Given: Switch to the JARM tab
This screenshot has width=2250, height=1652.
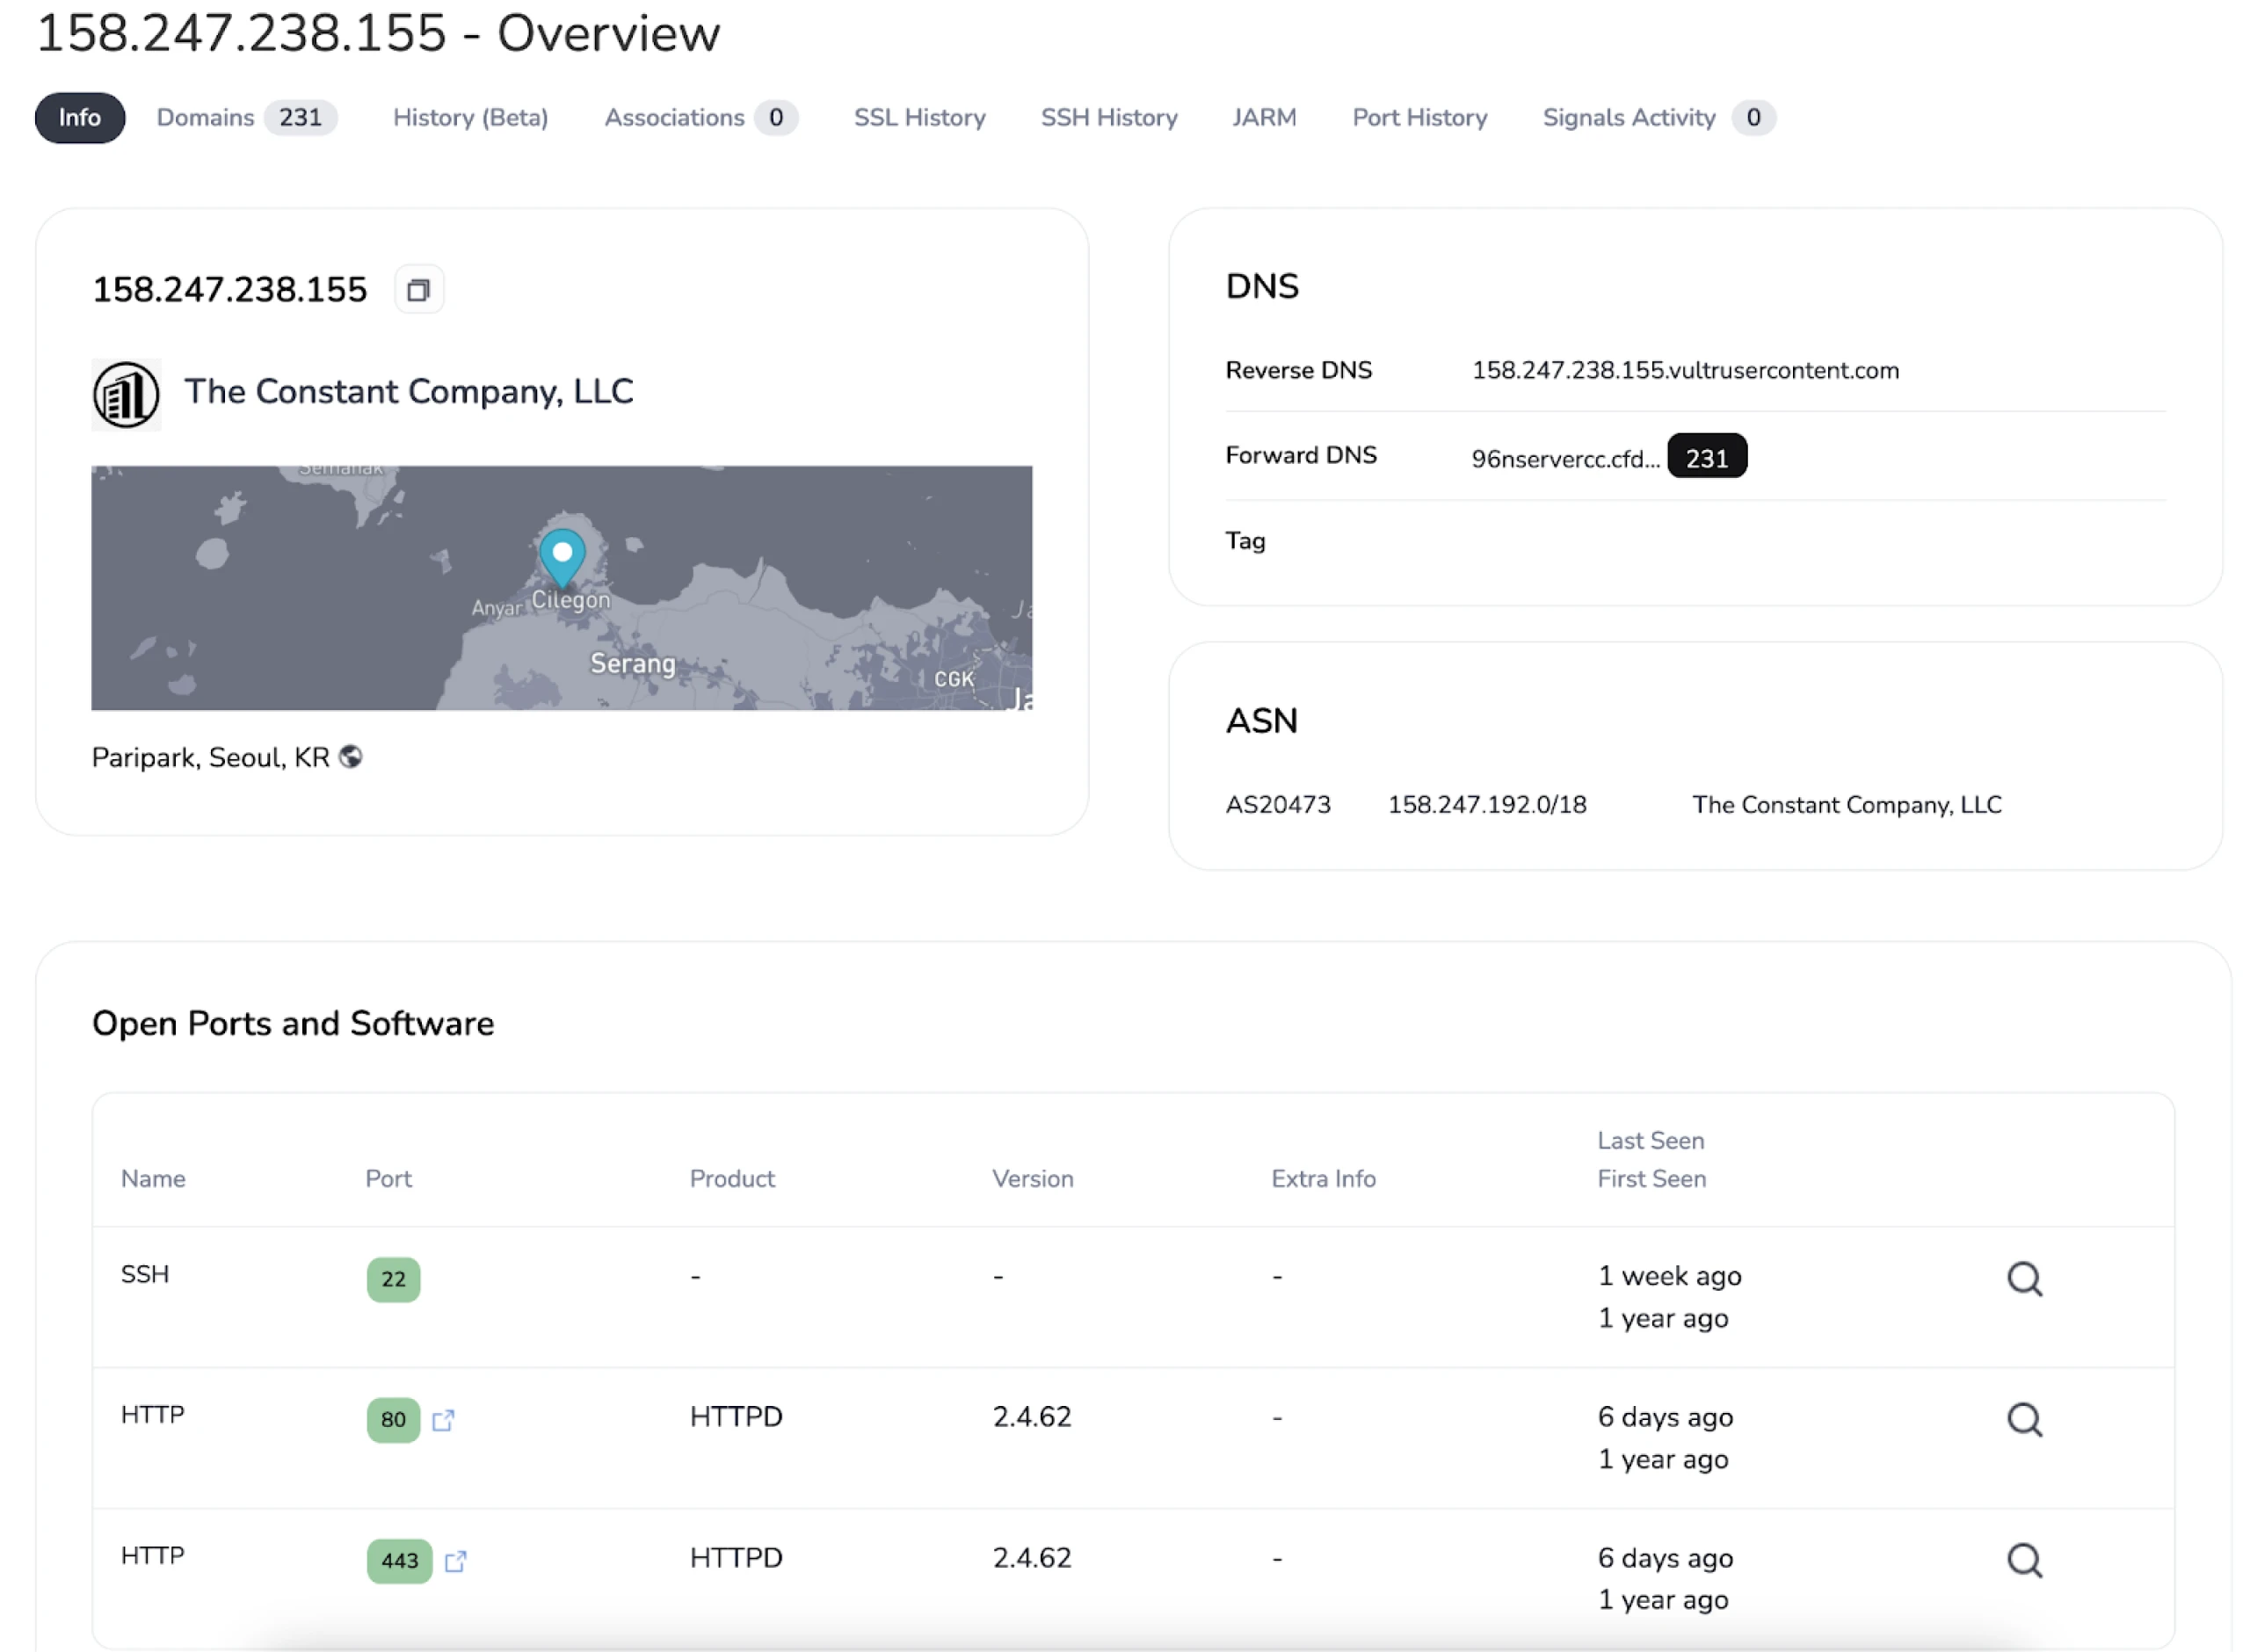Looking at the screenshot, I should 1263,117.
